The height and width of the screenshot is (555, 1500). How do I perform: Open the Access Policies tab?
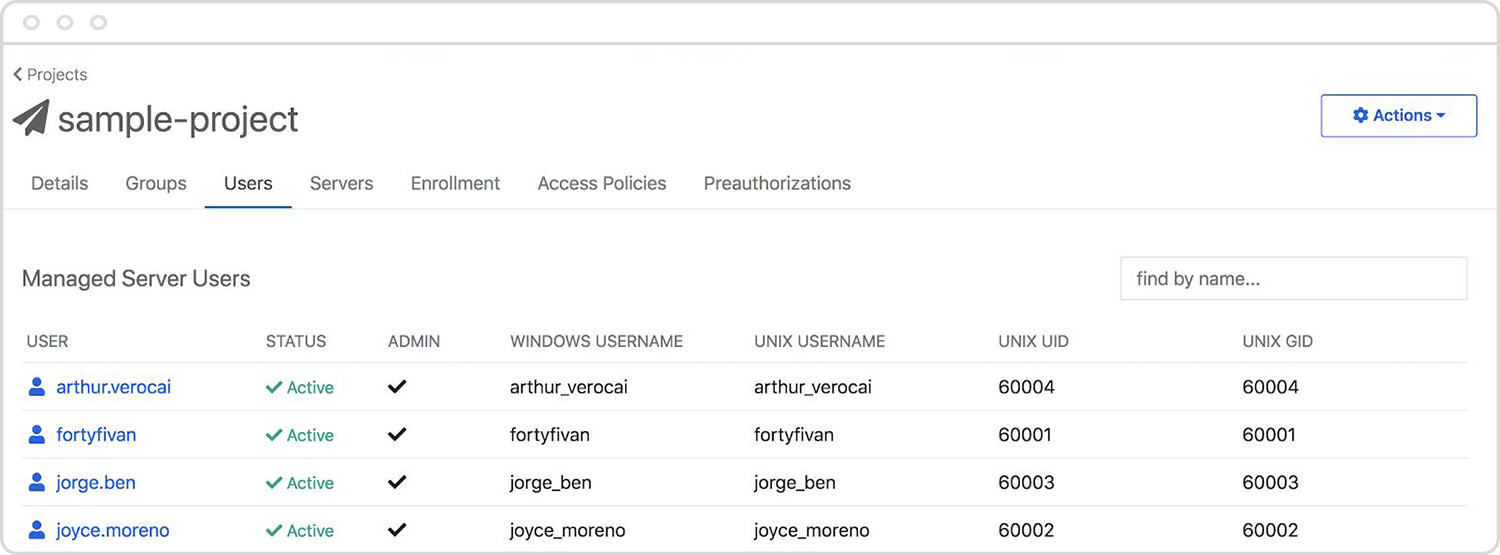tap(602, 183)
